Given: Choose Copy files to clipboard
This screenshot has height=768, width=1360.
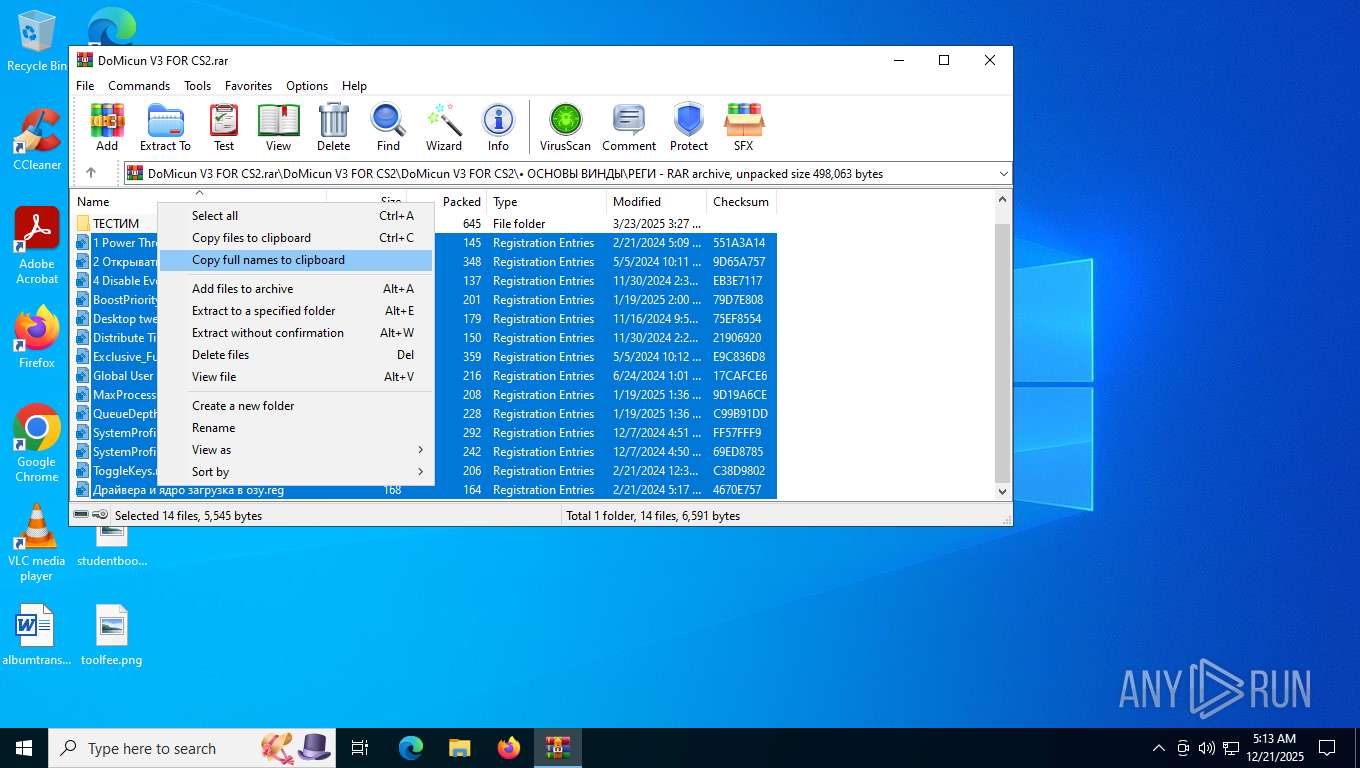Looking at the screenshot, I should coord(296,238).
